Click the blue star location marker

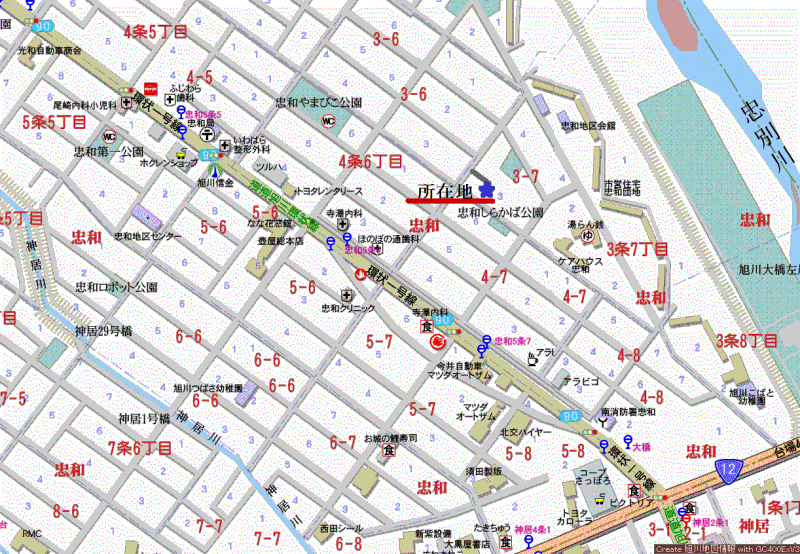(x=487, y=190)
